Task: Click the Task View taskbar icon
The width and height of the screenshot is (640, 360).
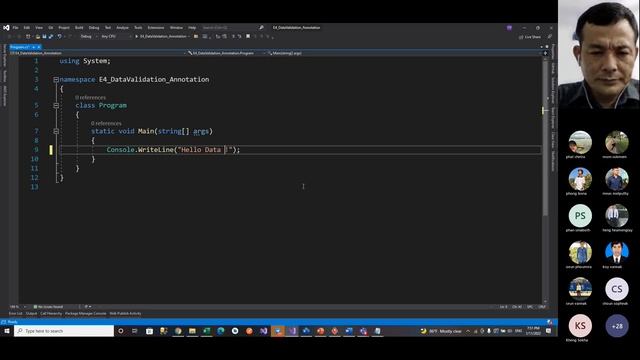Action: [x=135, y=331]
